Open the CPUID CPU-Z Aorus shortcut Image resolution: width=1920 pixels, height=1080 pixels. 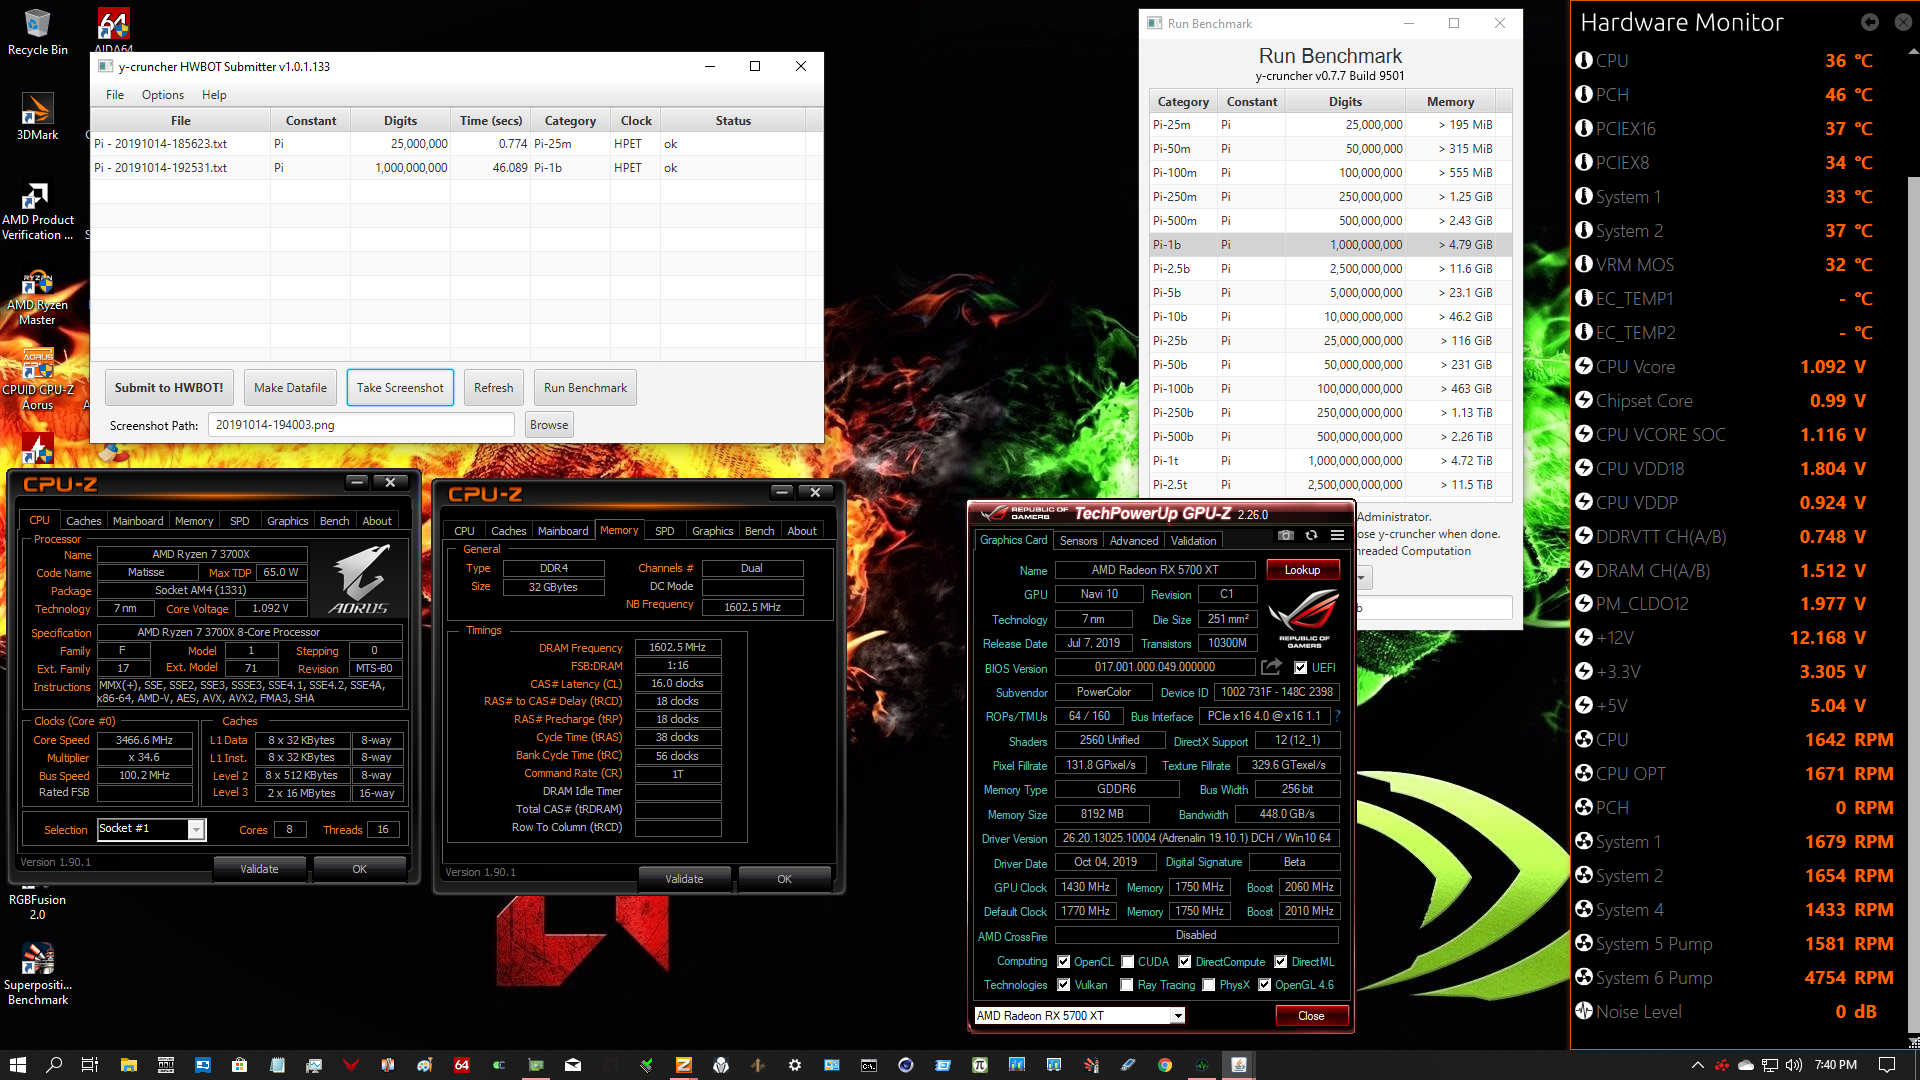(38, 381)
